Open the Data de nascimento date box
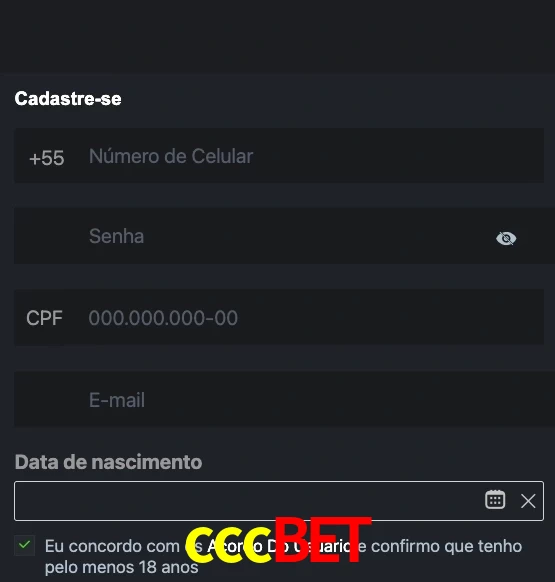This screenshot has height=582, width=555. [x=279, y=501]
